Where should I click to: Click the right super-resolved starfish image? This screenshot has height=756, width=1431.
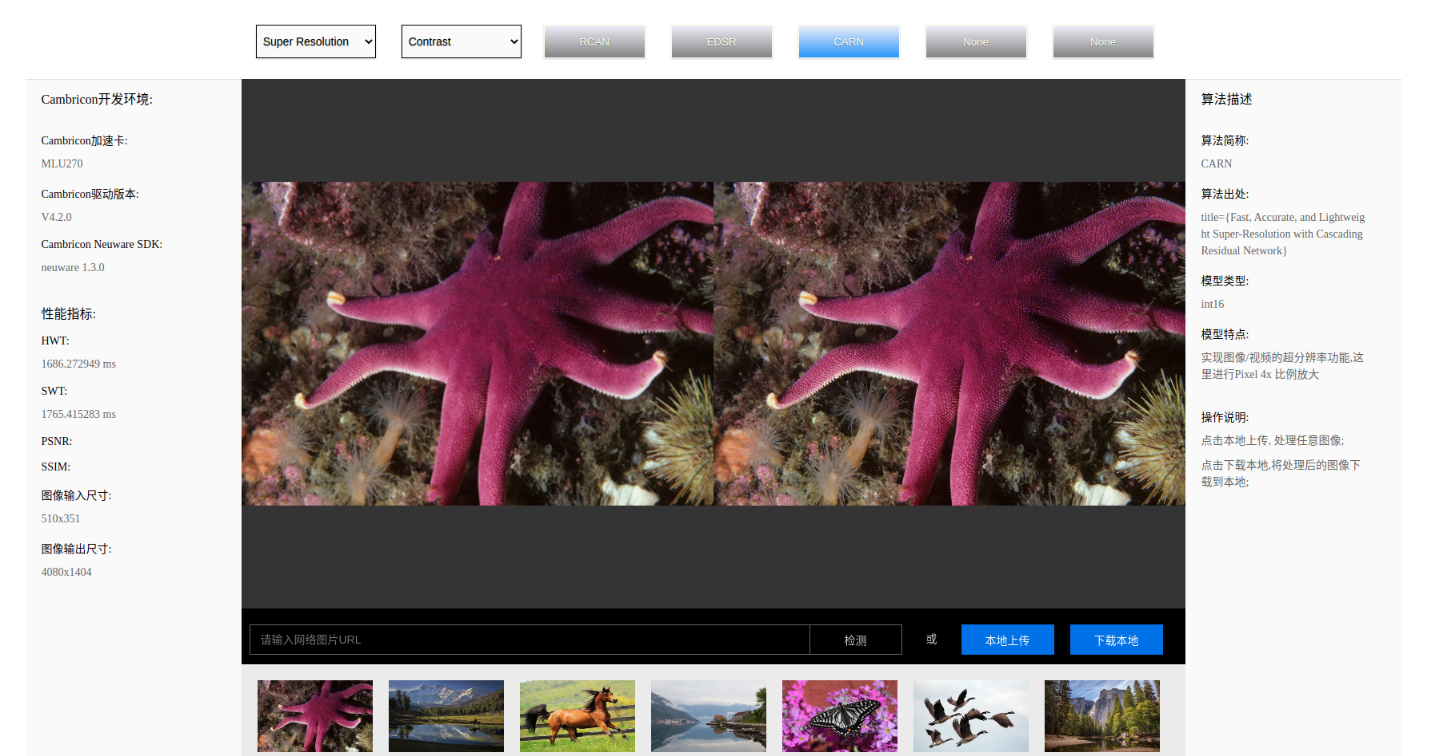point(949,343)
